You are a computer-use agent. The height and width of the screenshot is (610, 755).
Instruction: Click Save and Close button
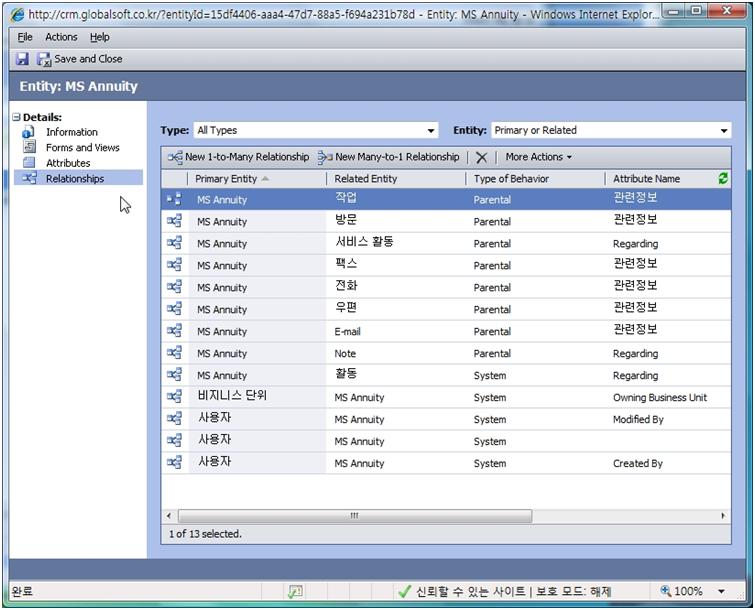[x=80, y=59]
